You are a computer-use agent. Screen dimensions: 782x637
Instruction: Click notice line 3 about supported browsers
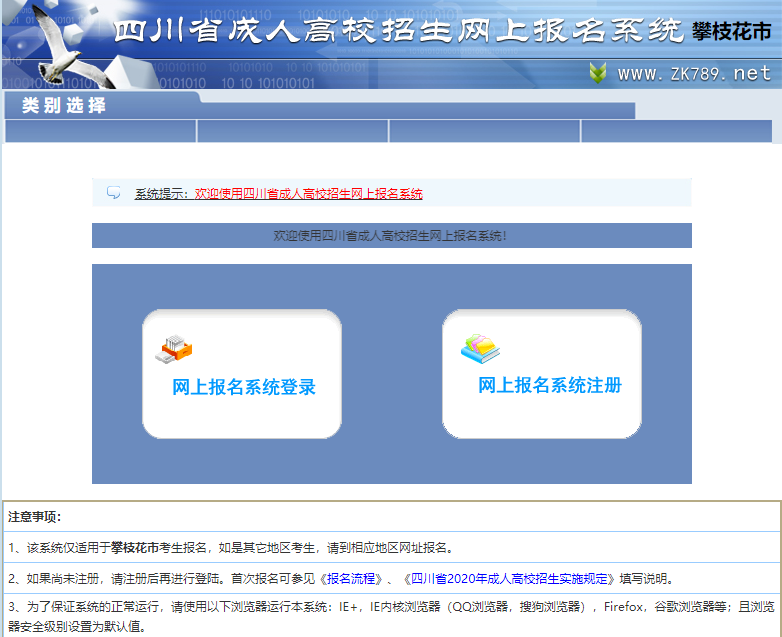pyautogui.click(x=391, y=617)
